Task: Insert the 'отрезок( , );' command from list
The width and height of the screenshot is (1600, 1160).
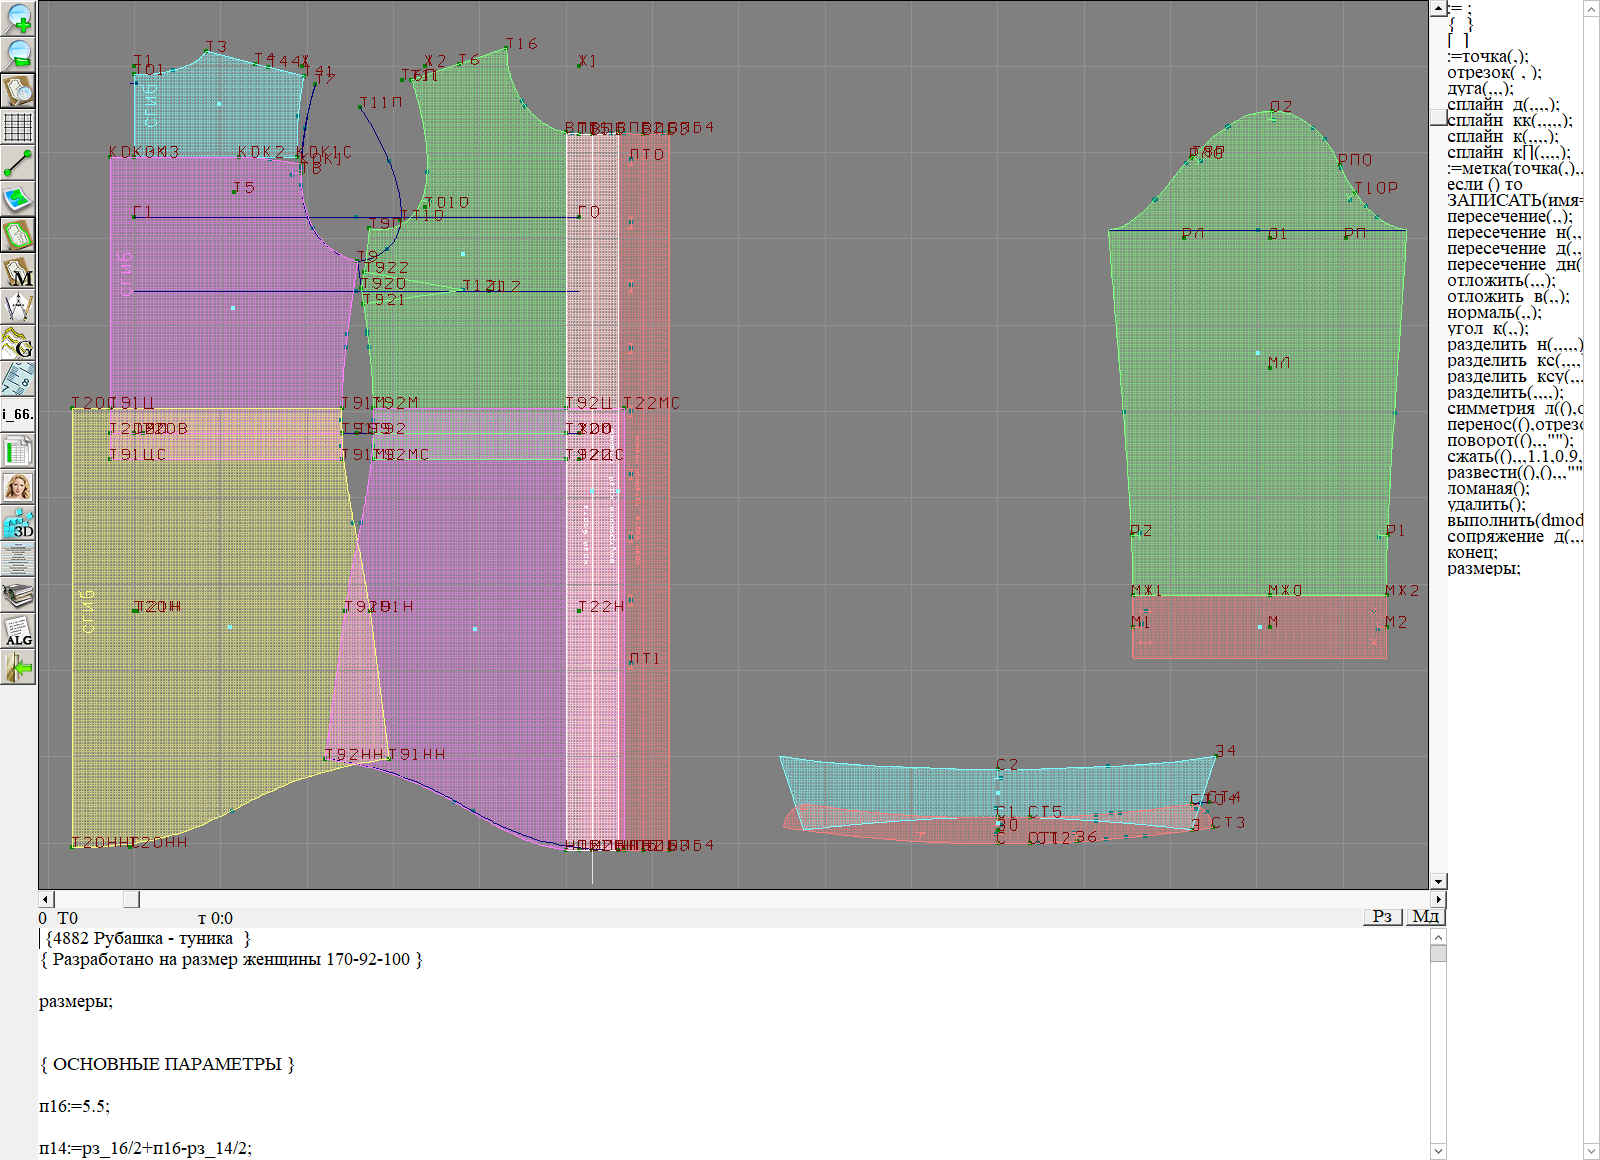Action: (x=1494, y=73)
